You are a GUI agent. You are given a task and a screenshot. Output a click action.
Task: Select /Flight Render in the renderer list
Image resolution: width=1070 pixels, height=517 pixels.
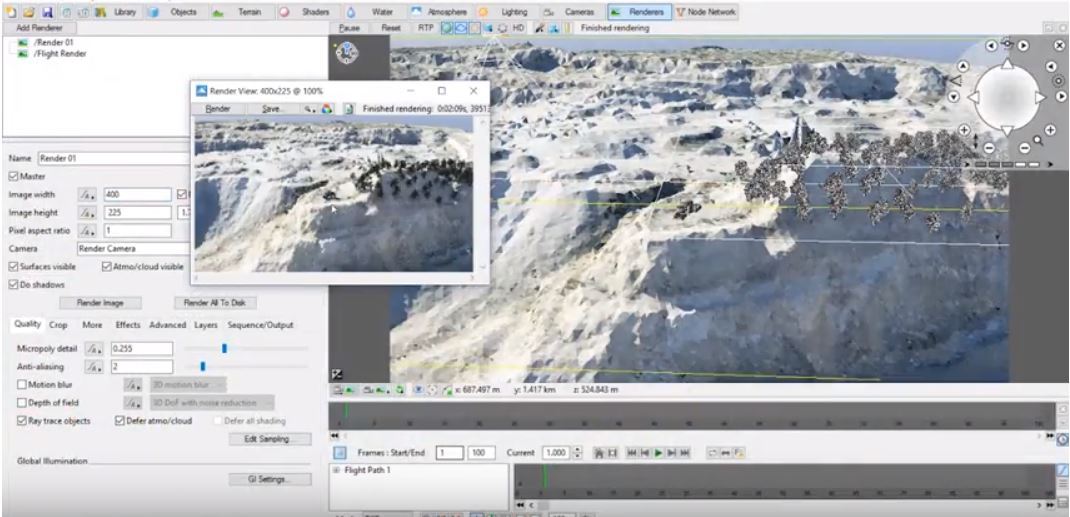point(59,53)
